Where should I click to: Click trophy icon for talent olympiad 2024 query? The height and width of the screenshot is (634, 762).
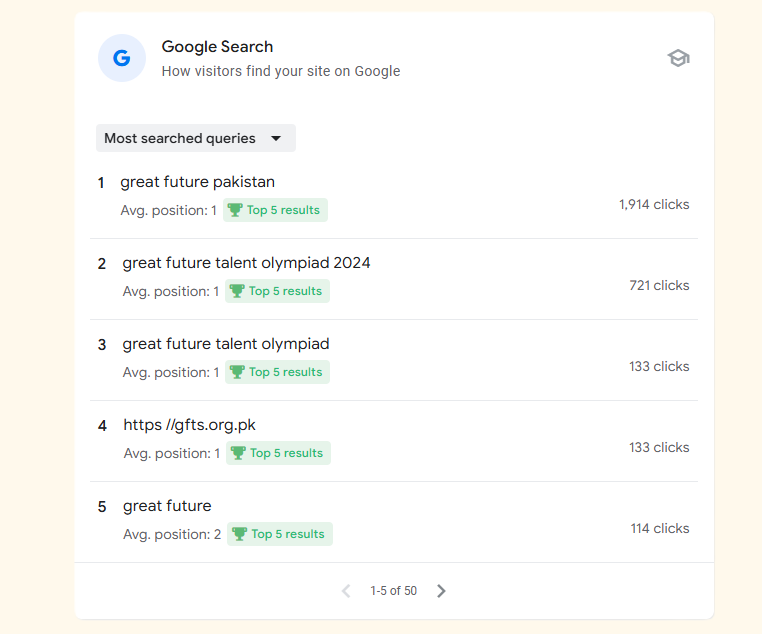click(x=237, y=291)
